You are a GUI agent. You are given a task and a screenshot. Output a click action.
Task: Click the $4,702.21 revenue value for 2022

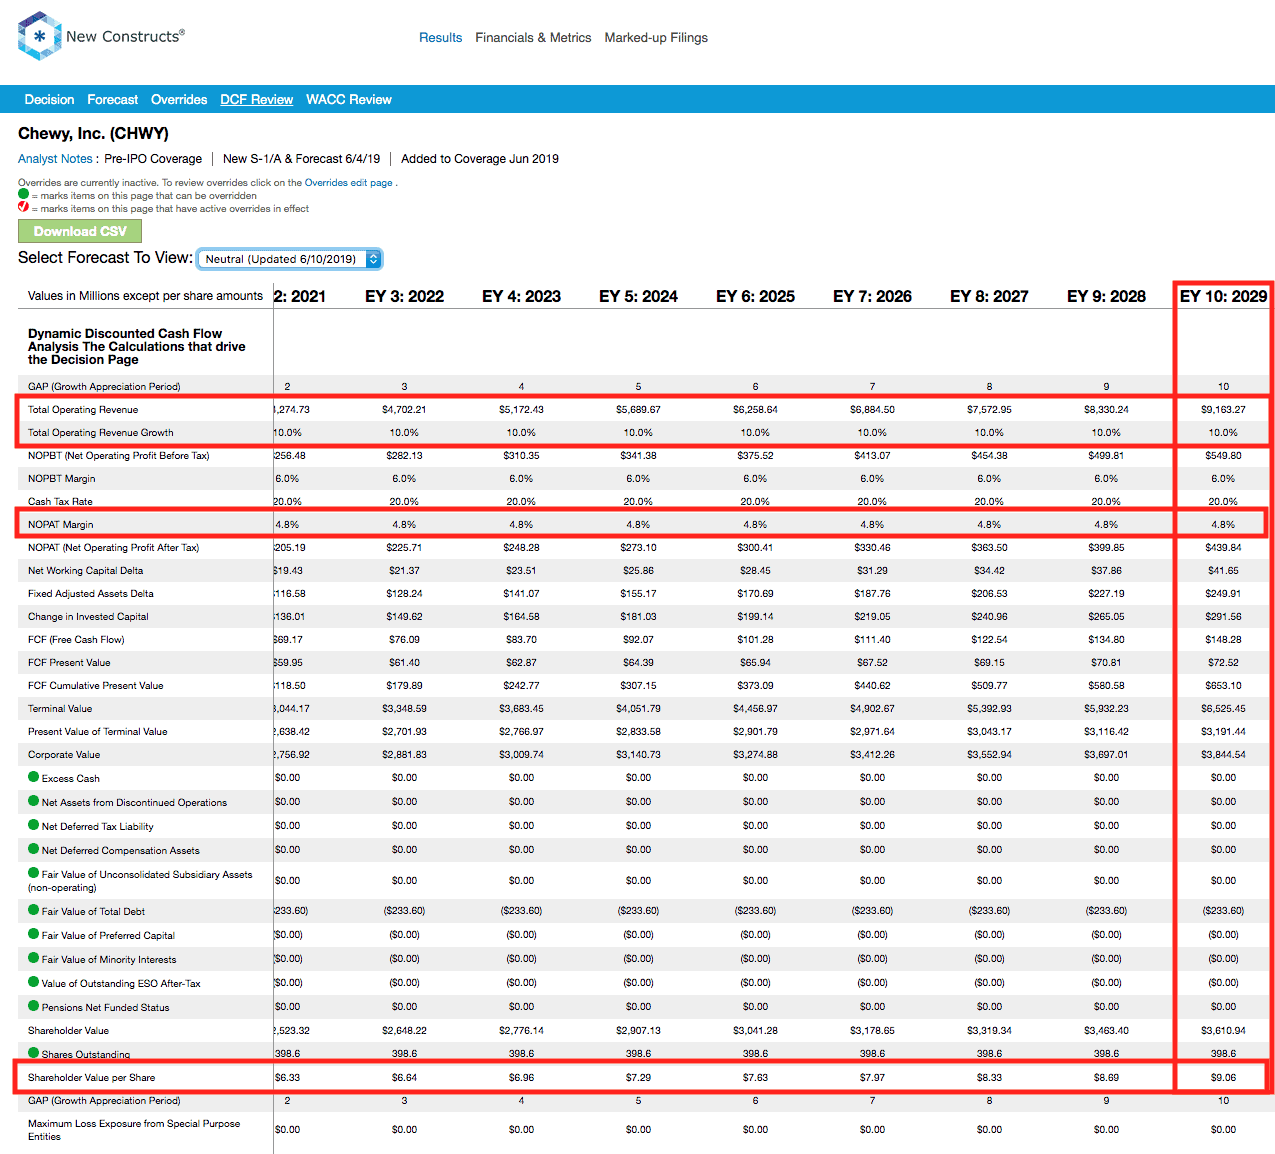point(404,409)
